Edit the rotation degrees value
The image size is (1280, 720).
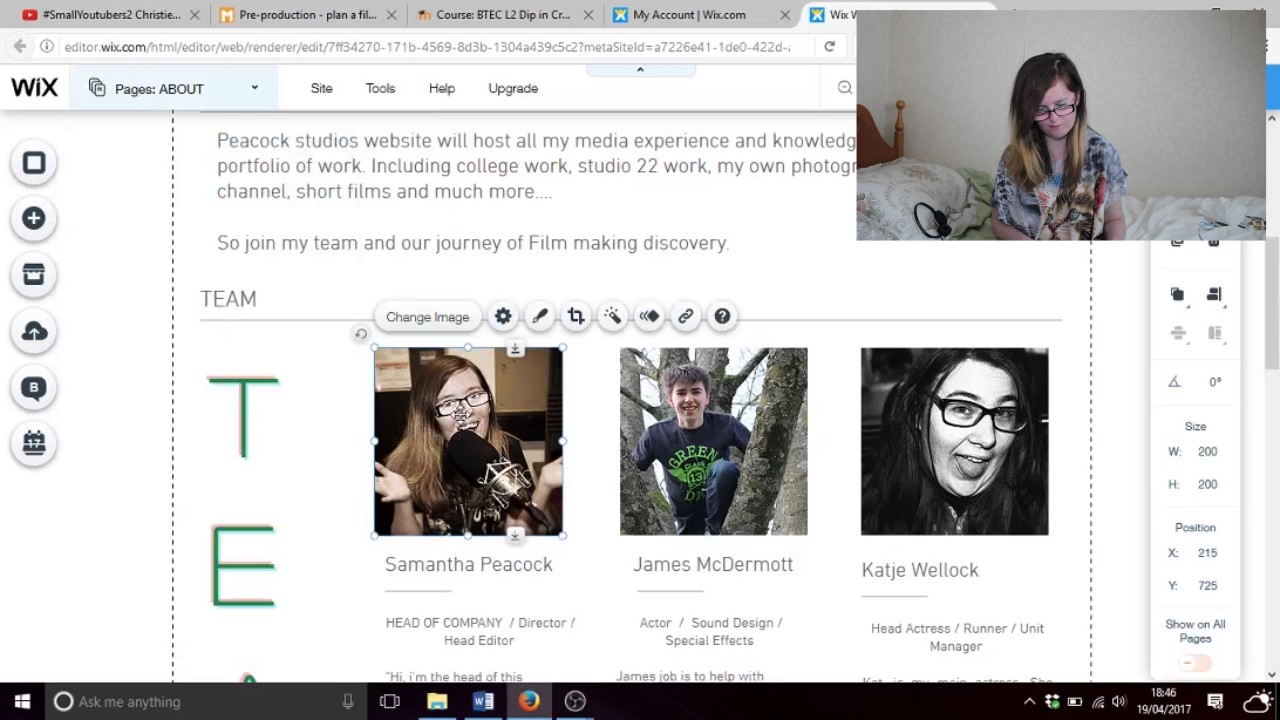tap(1215, 382)
